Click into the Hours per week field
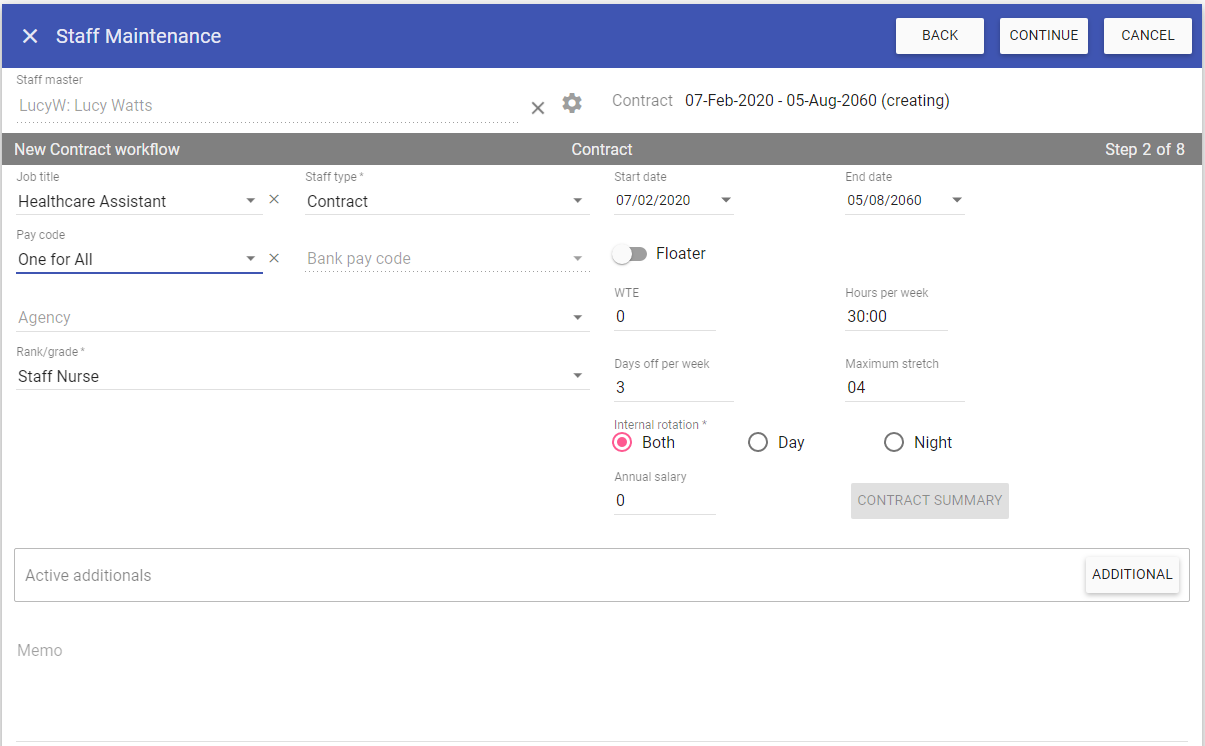Viewport: 1205px width, 746px height. [895, 316]
